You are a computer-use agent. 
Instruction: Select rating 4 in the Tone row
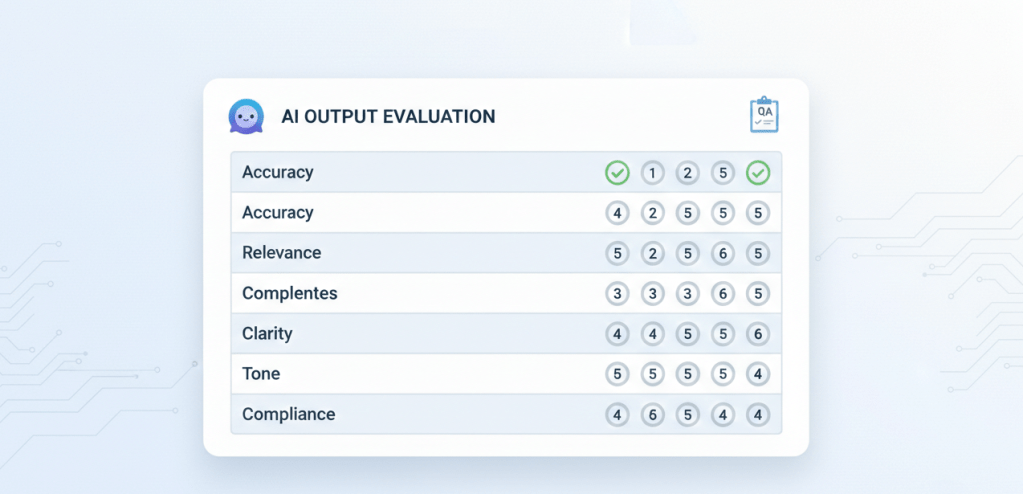coord(758,374)
